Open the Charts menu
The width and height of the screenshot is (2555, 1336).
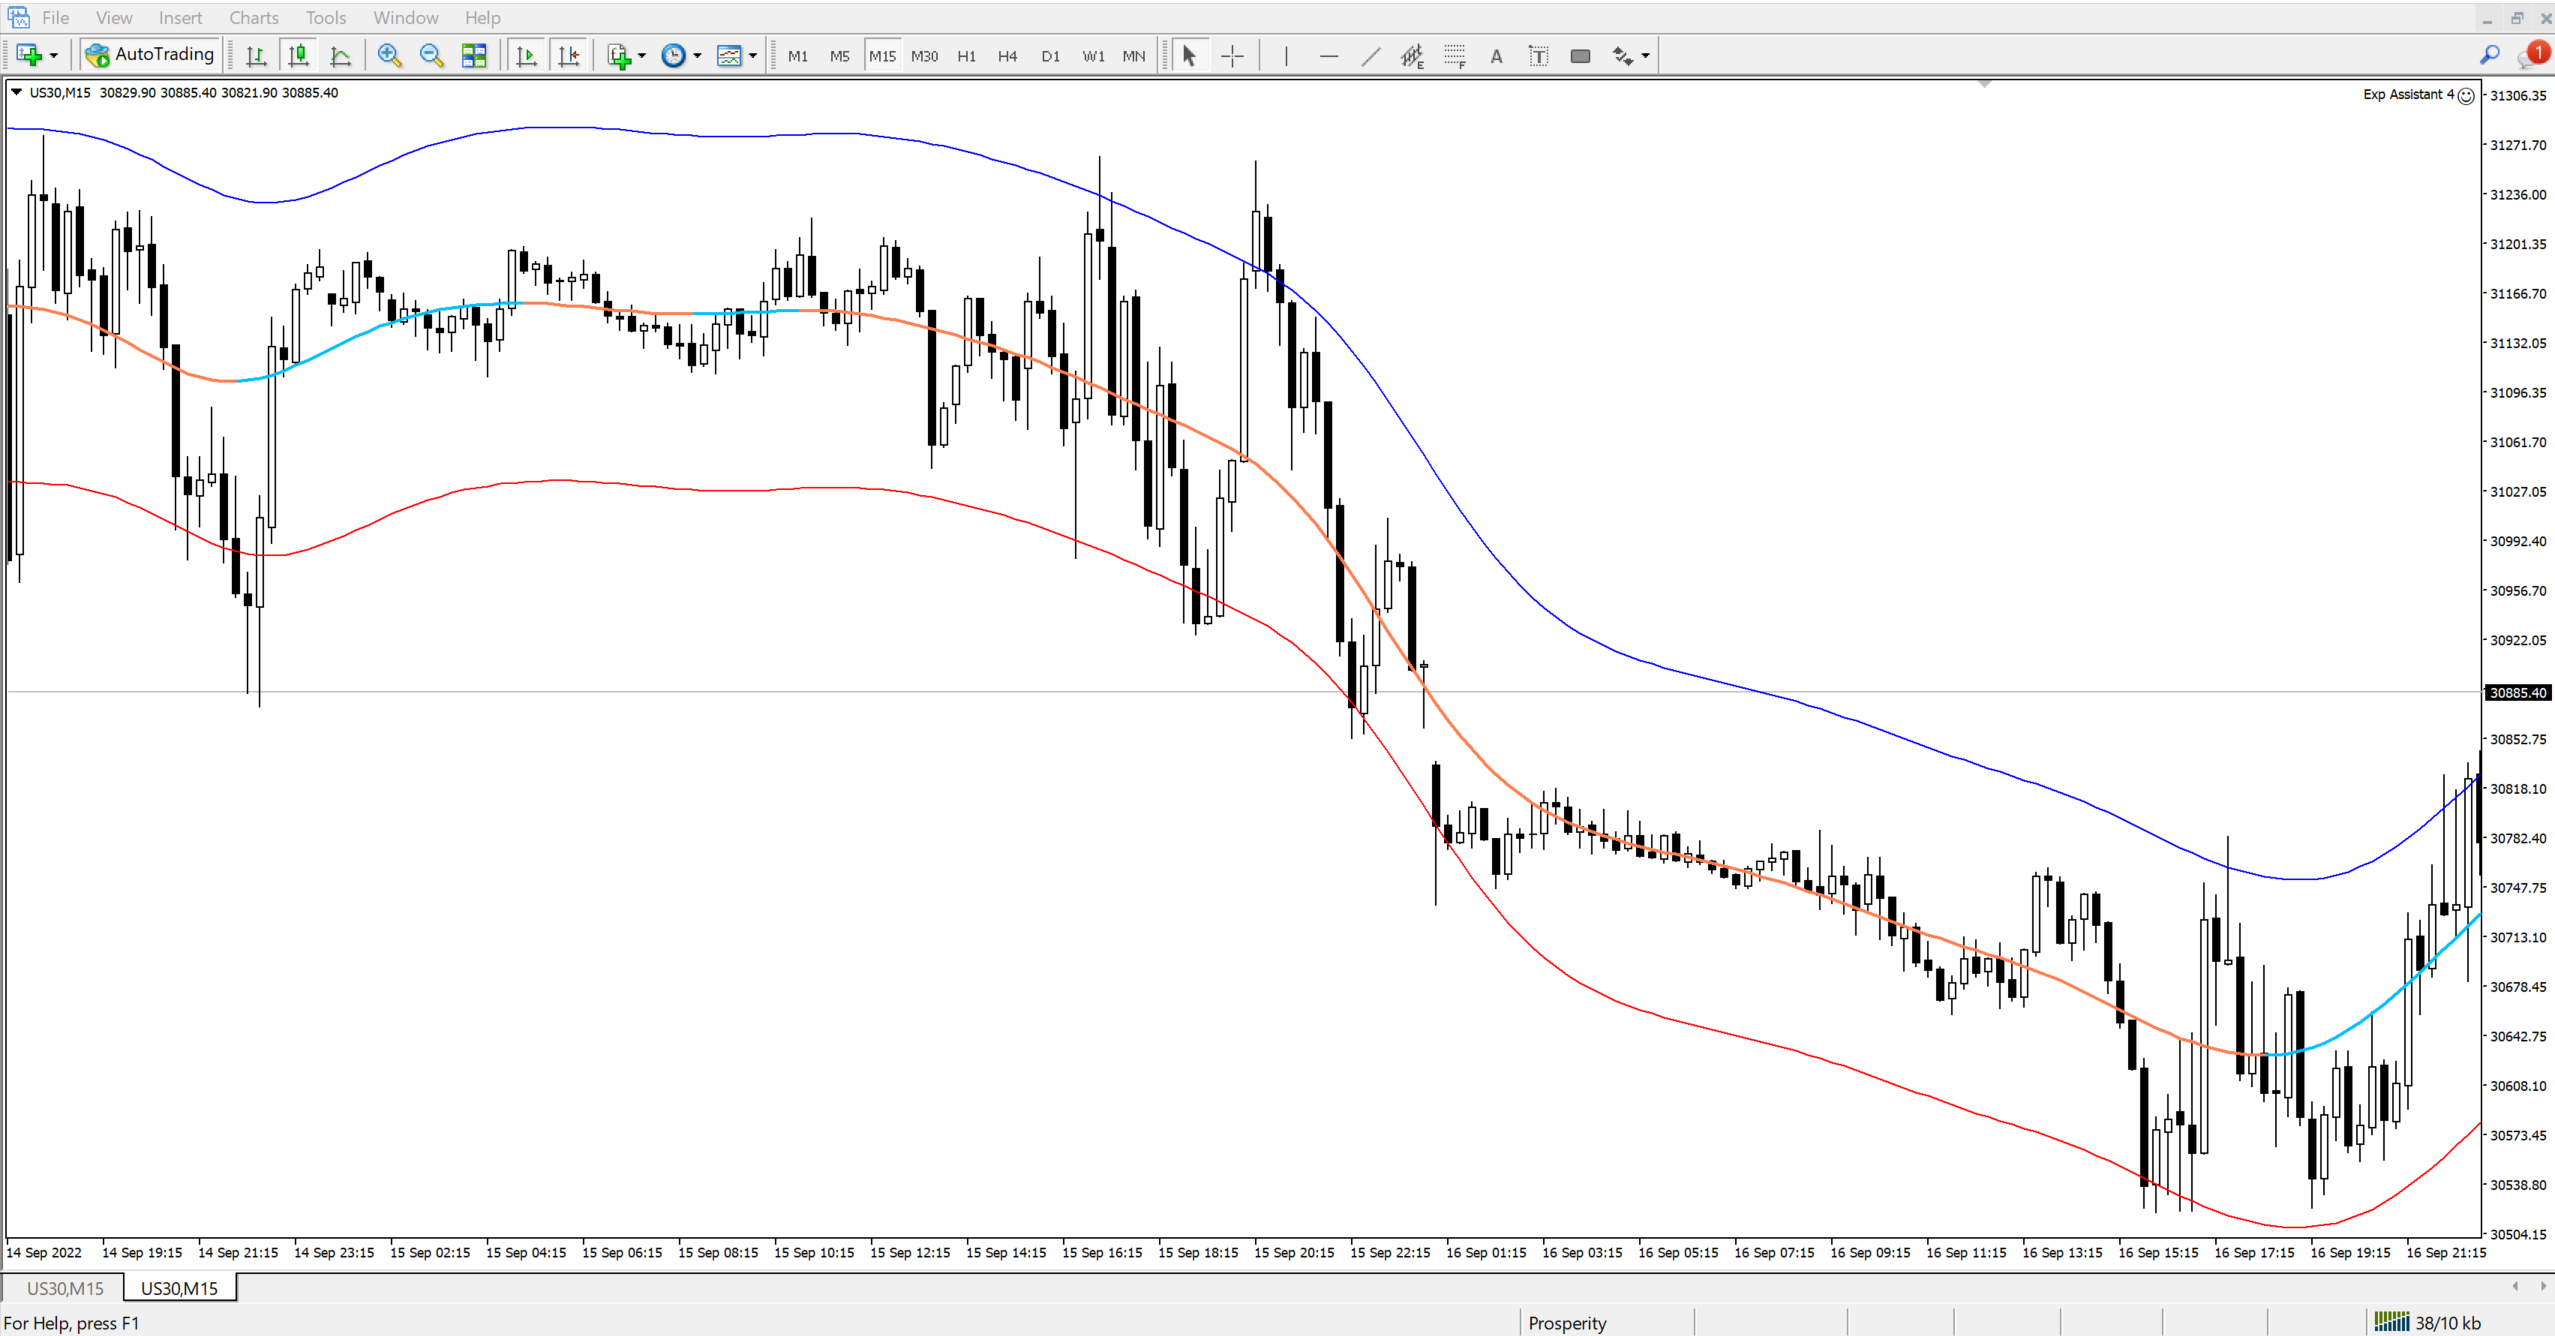tap(253, 18)
